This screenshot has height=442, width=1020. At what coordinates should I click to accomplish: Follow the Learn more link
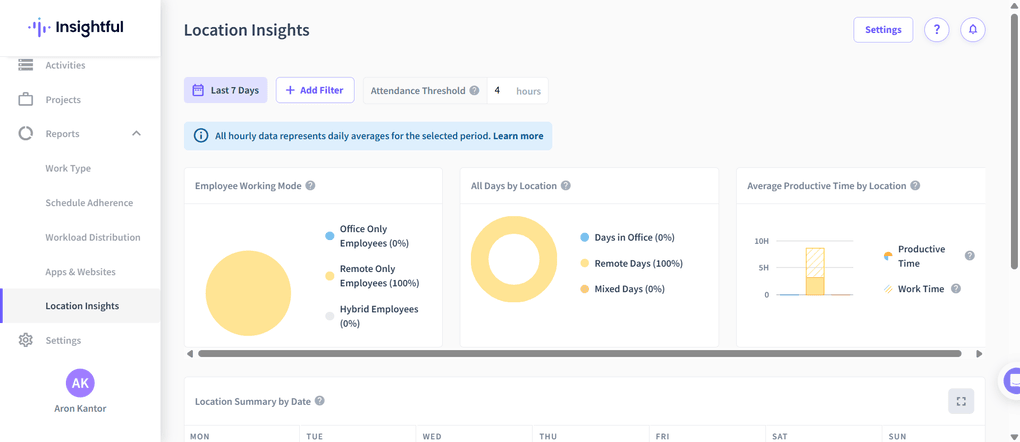[x=518, y=136]
